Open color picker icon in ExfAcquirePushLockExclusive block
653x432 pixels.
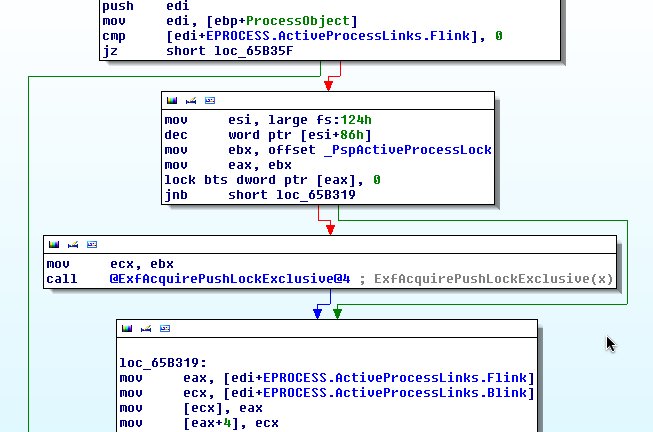pos(54,244)
